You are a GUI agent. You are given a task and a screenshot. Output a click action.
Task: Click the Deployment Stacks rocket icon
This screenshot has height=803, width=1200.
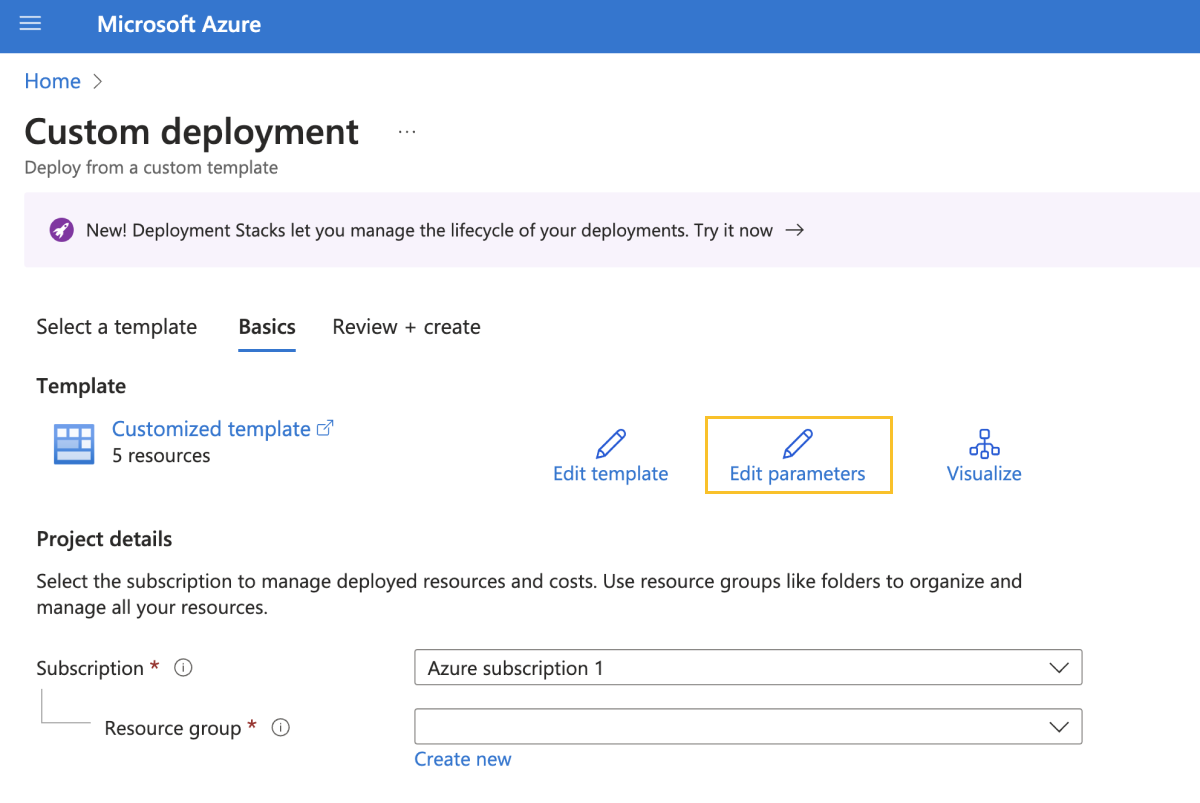(61, 230)
